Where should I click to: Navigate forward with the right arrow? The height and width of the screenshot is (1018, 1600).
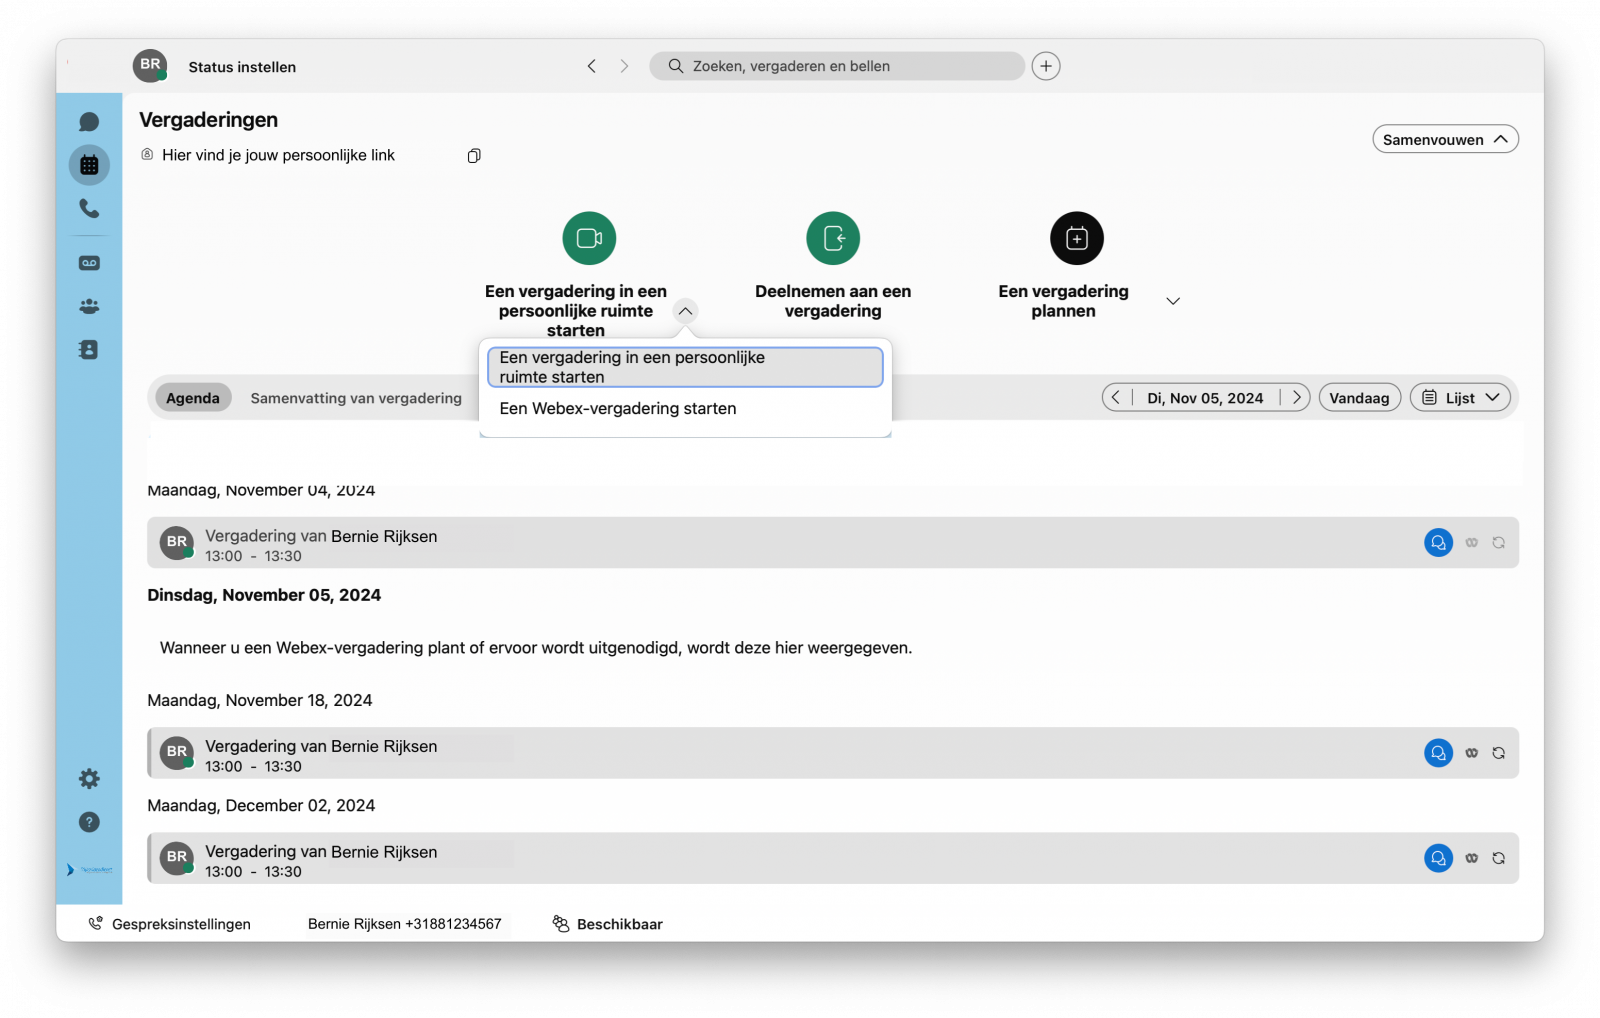tap(624, 66)
